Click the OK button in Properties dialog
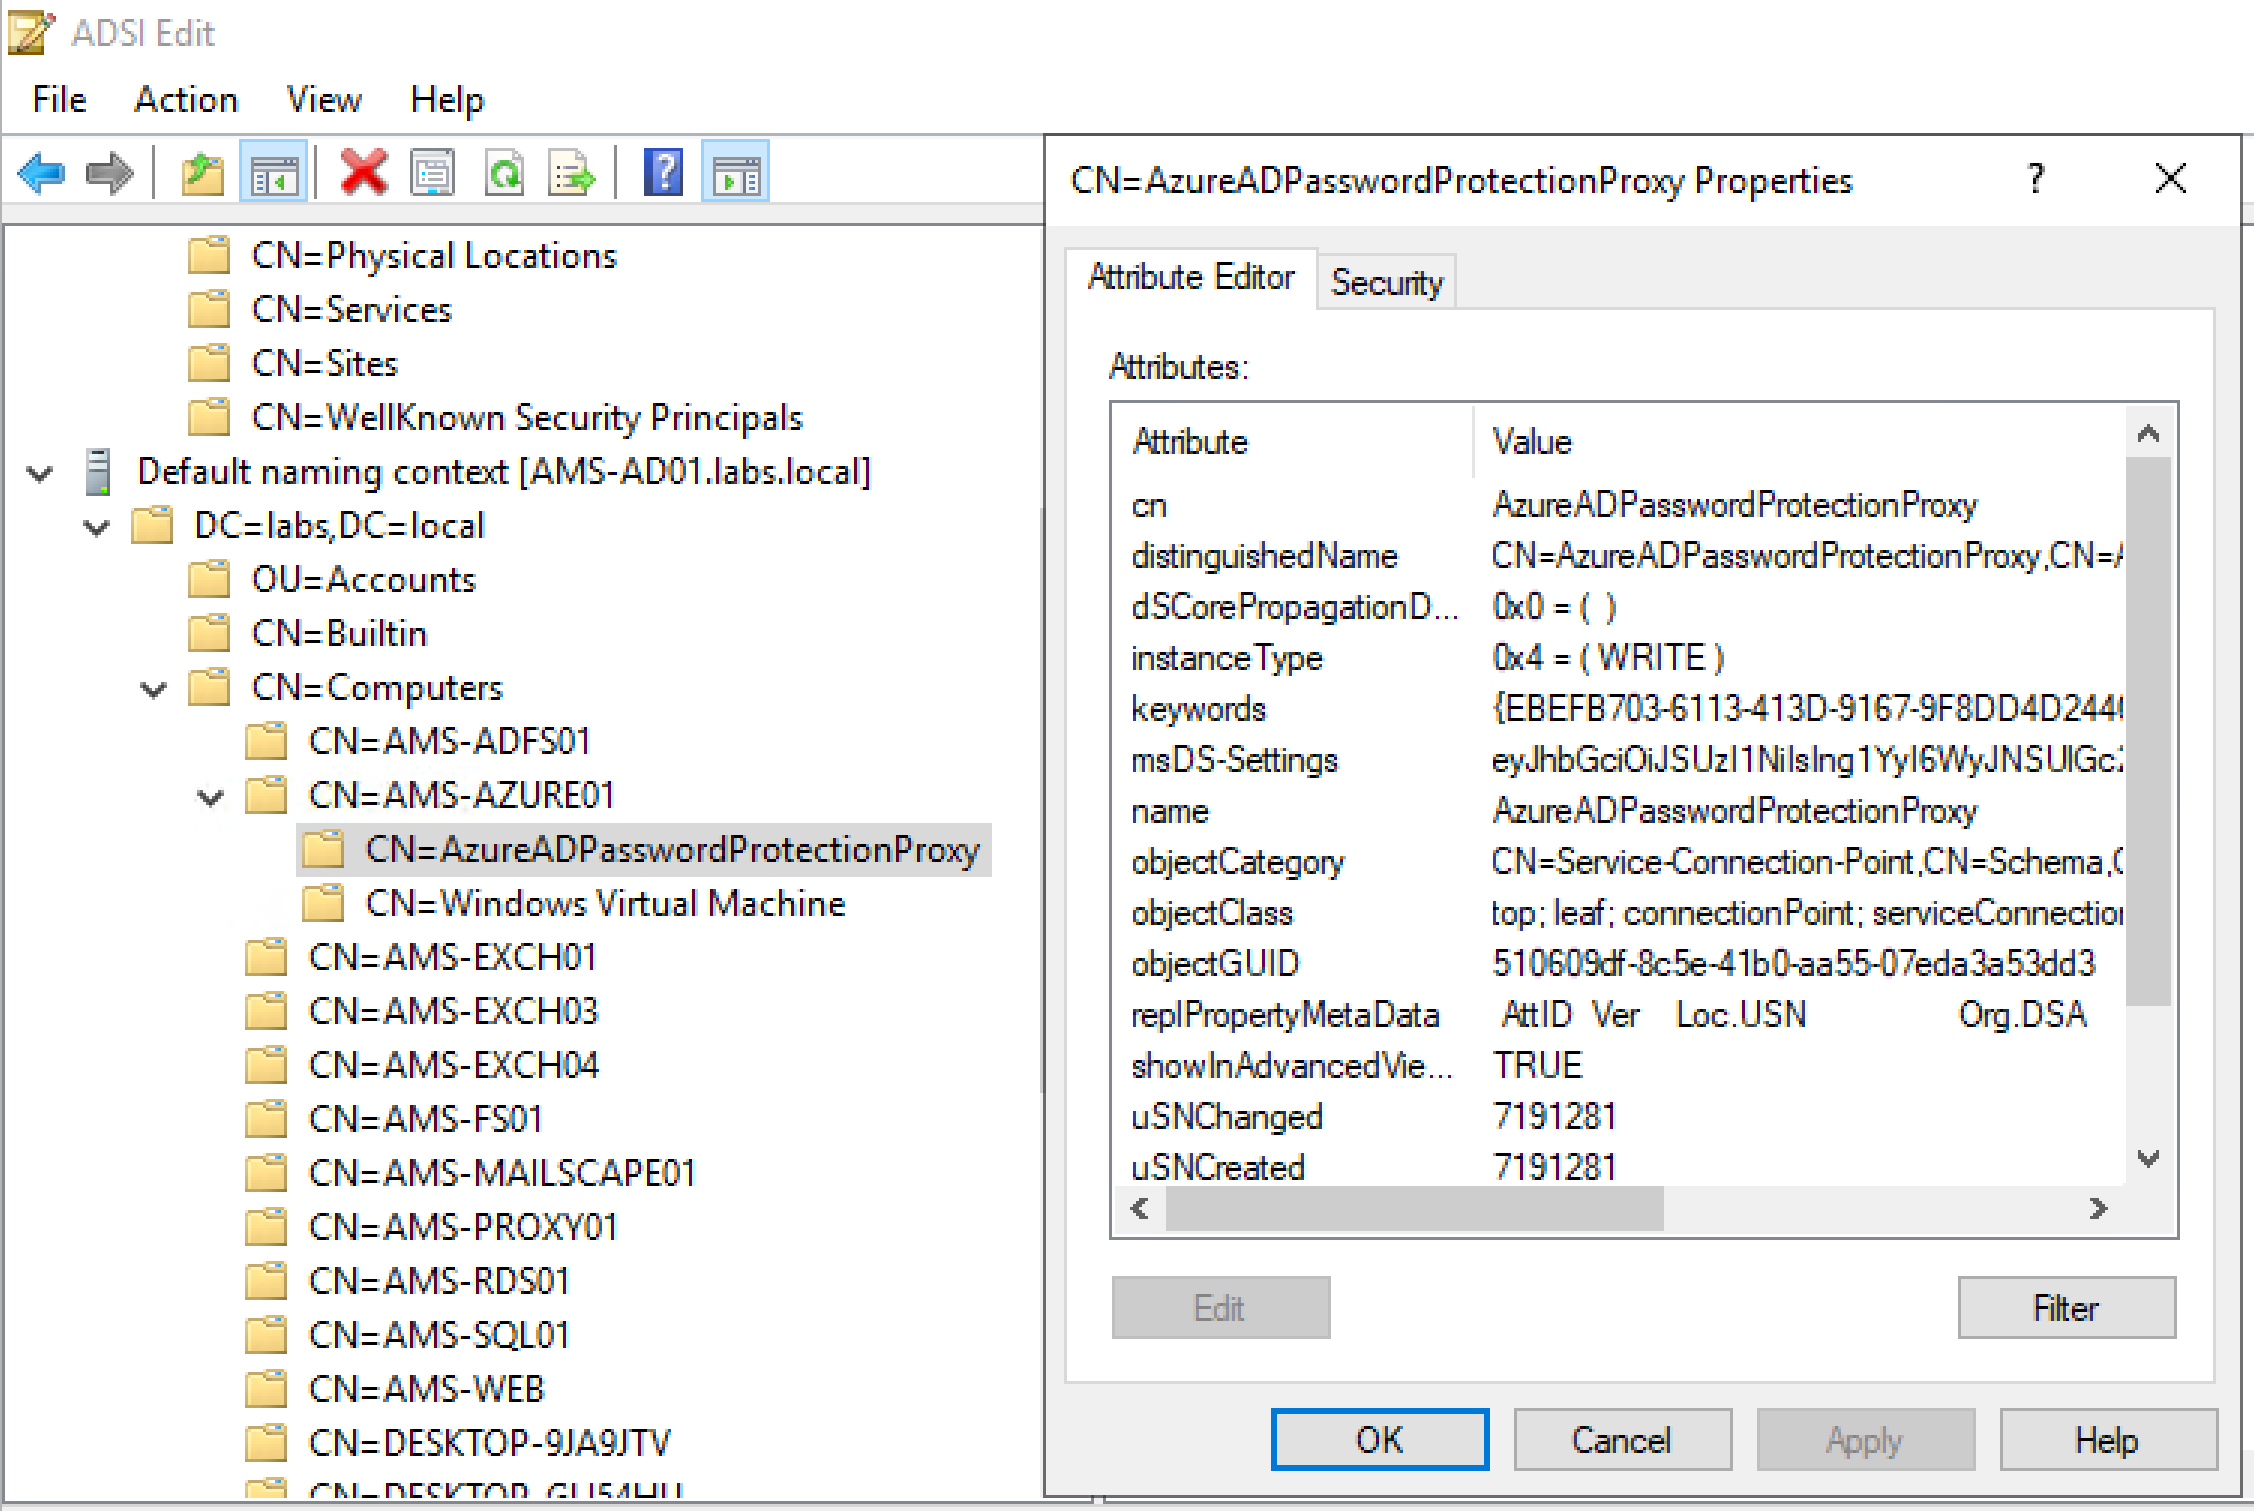 [1379, 1439]
